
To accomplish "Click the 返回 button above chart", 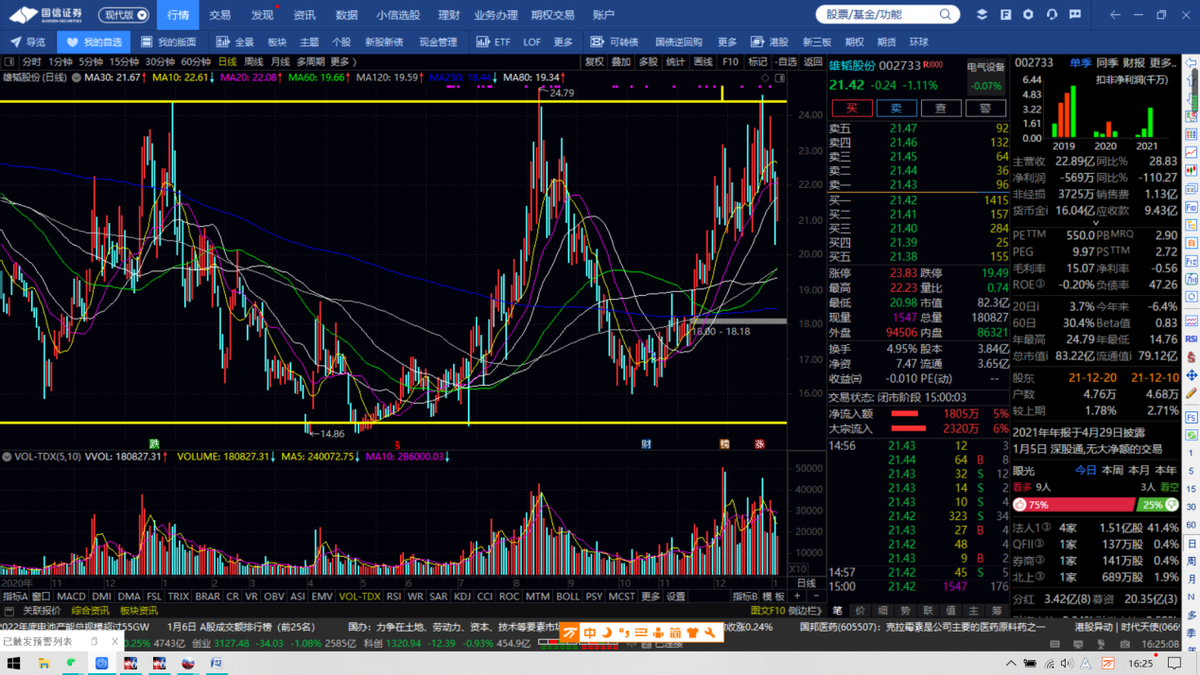I will coord(813,62).
